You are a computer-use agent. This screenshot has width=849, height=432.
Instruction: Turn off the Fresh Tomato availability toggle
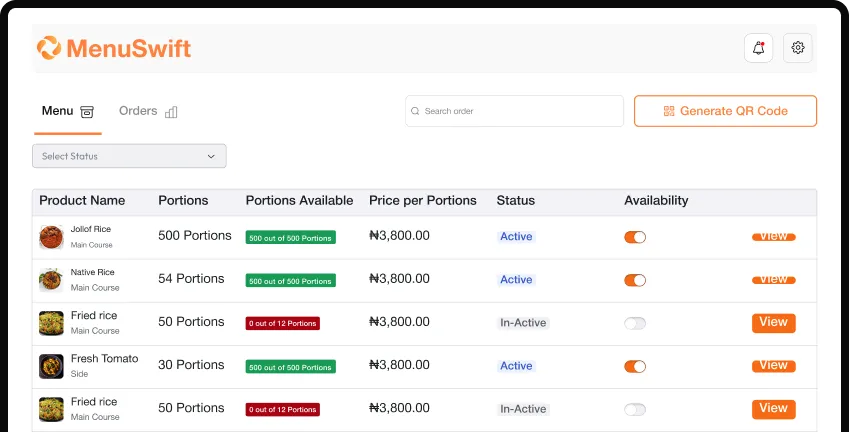tap(635, 366)
